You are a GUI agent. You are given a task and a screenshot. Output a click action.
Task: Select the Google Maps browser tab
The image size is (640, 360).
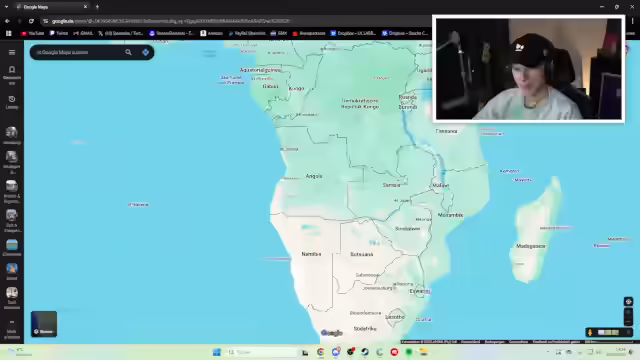point(52,7)
